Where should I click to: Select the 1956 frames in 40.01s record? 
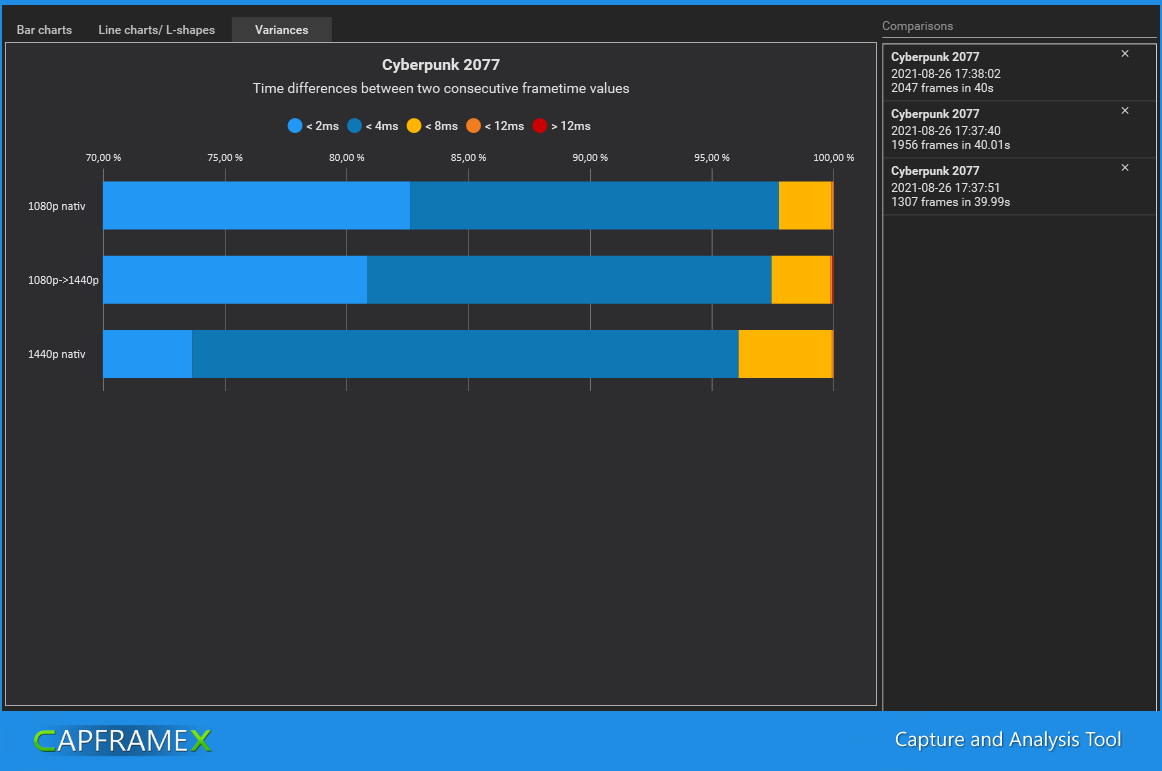1019,130
